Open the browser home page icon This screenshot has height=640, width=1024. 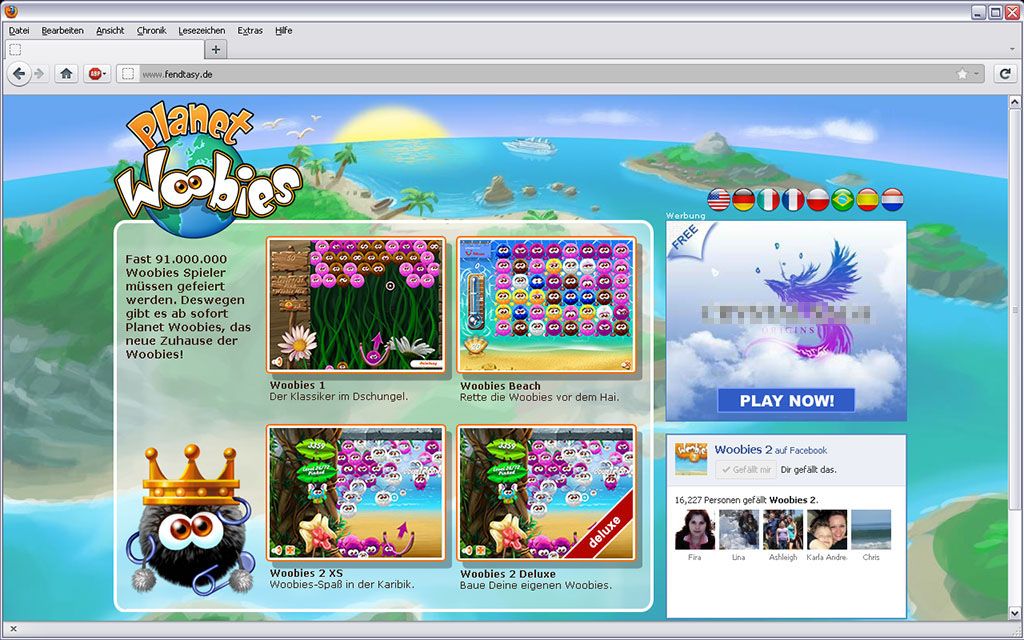[66, 74]
